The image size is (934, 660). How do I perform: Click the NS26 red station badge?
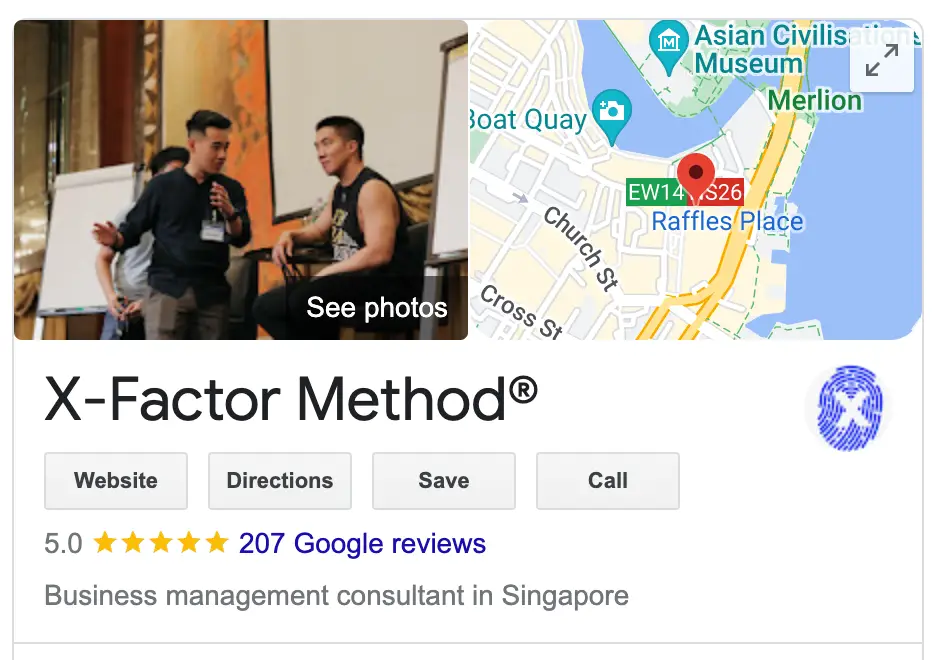pos(720,192)
